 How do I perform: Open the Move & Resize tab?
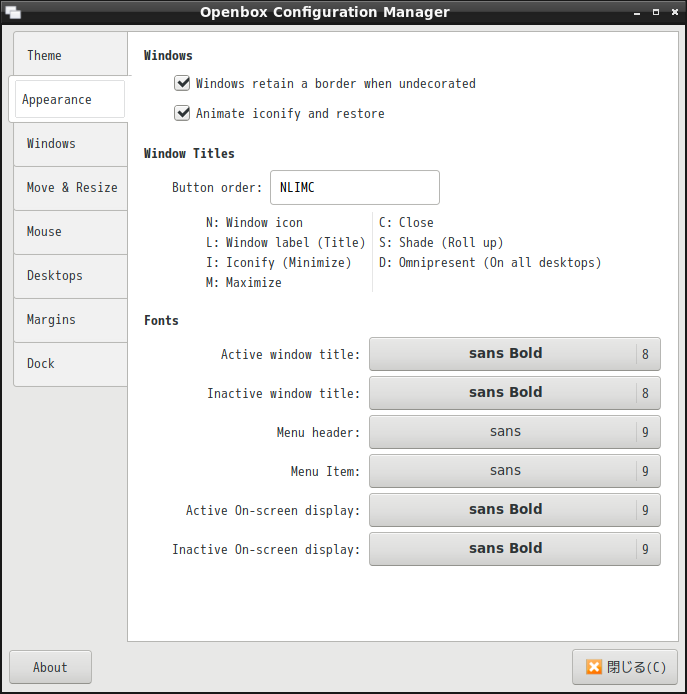pyautogui.click(x=70, y=187)
